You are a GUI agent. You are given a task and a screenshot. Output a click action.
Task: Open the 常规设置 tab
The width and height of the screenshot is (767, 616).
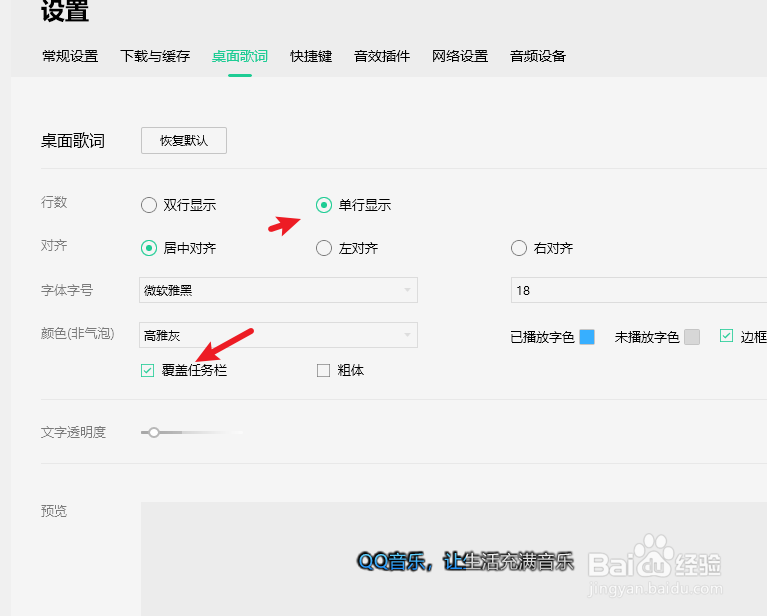coord(70,56)
